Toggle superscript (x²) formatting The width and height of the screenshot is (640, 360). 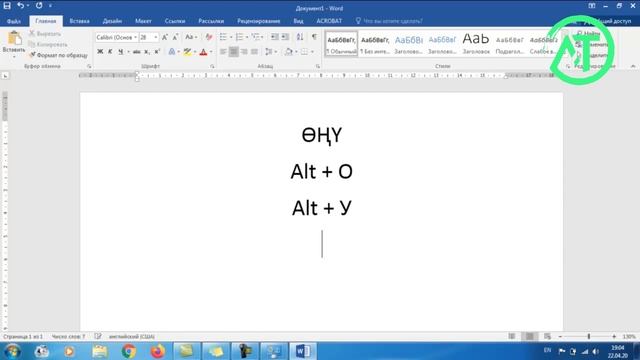click(157, 52)
